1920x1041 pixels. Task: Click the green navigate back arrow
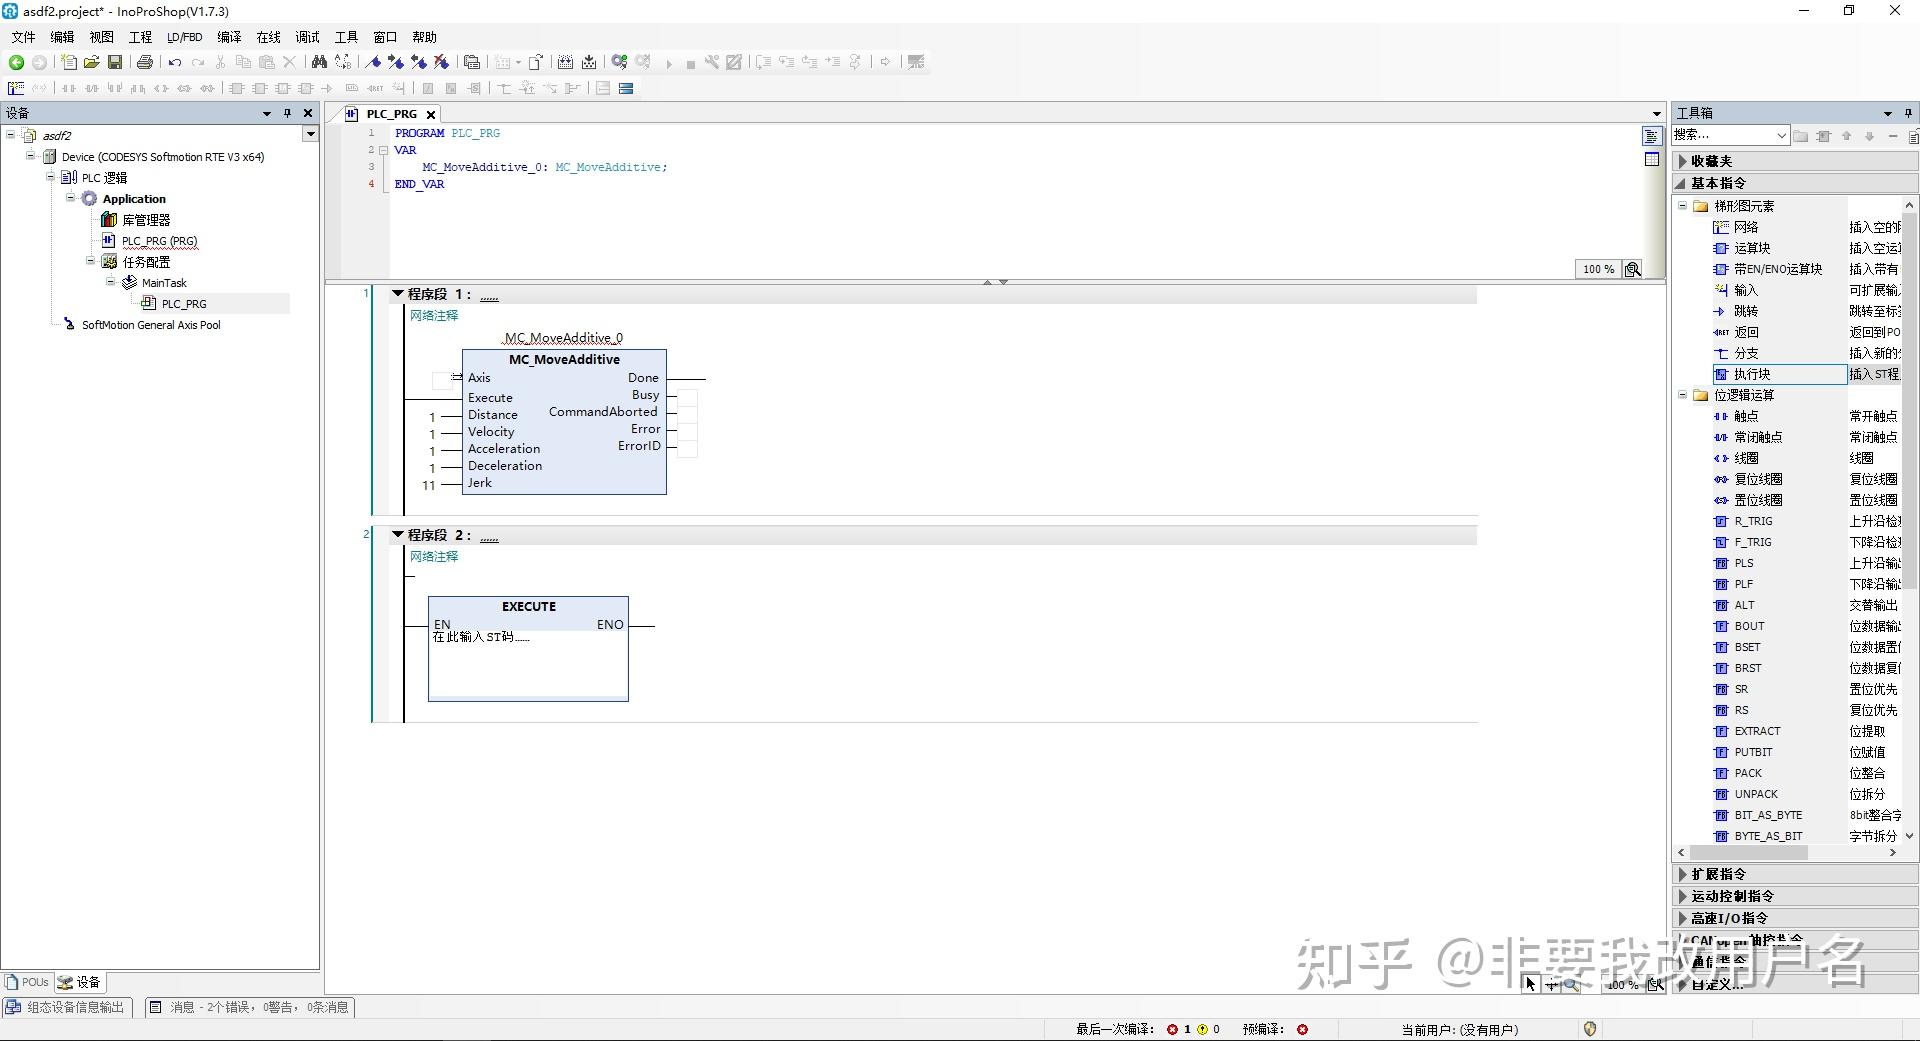[16, 62]
